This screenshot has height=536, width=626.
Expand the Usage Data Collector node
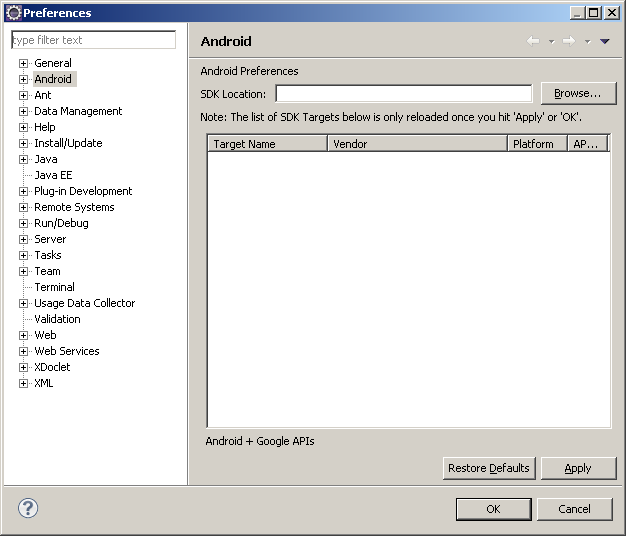(23, 303)
